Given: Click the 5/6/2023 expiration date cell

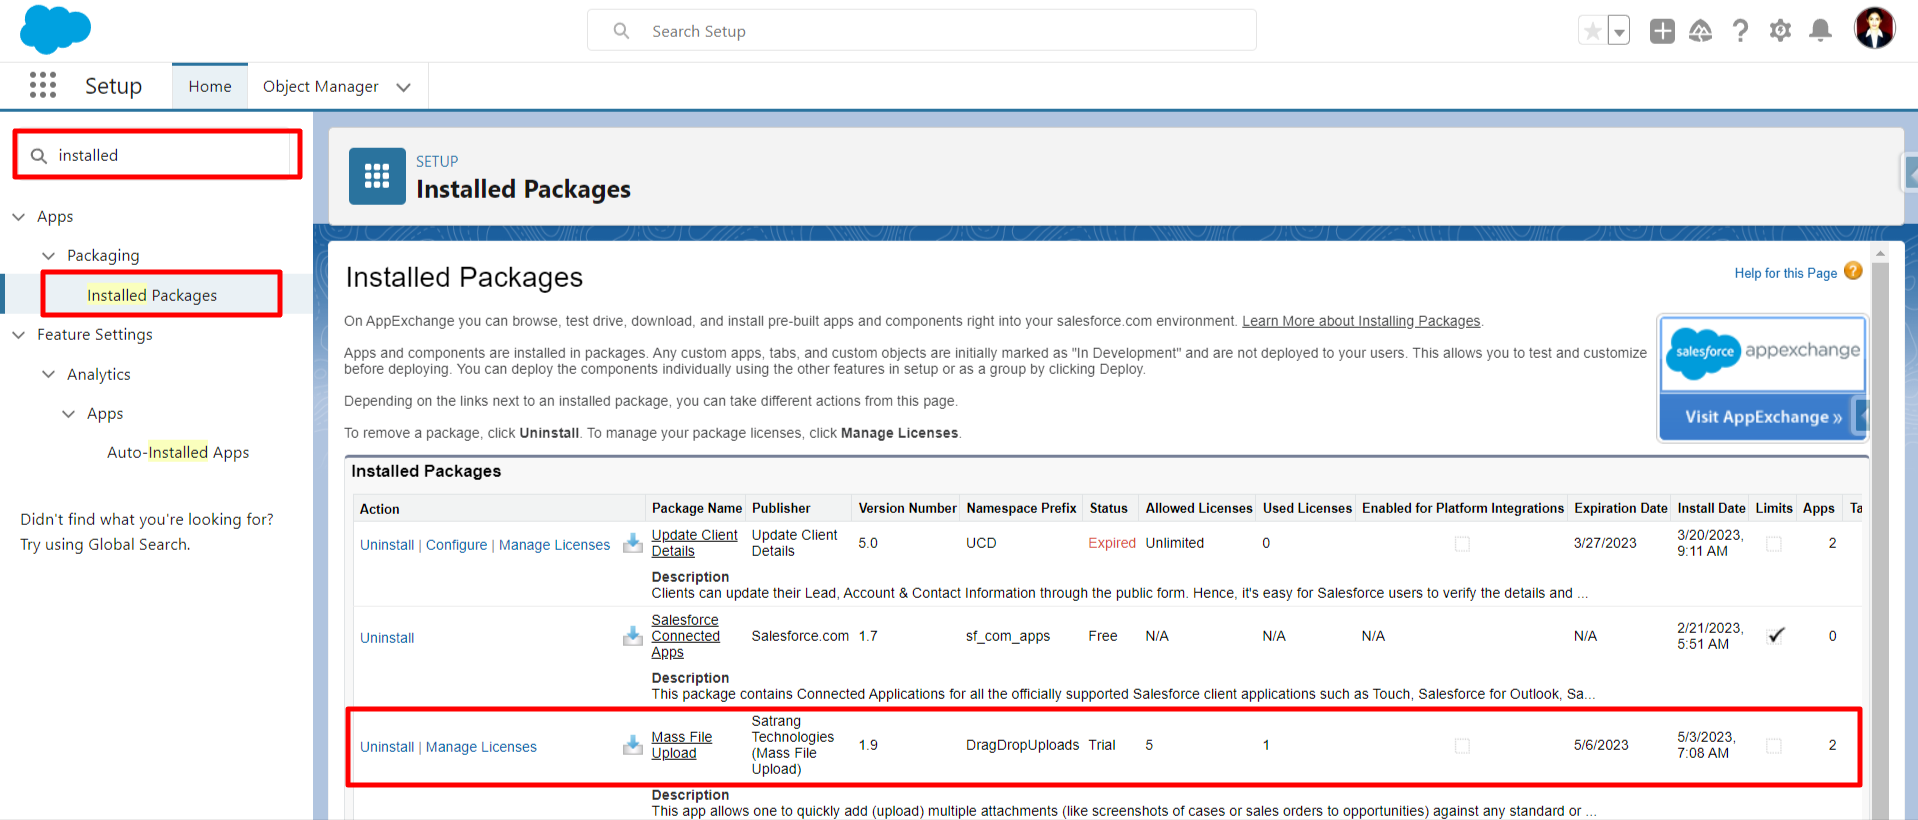Looking at the screenshot, I should [1601, 745].
